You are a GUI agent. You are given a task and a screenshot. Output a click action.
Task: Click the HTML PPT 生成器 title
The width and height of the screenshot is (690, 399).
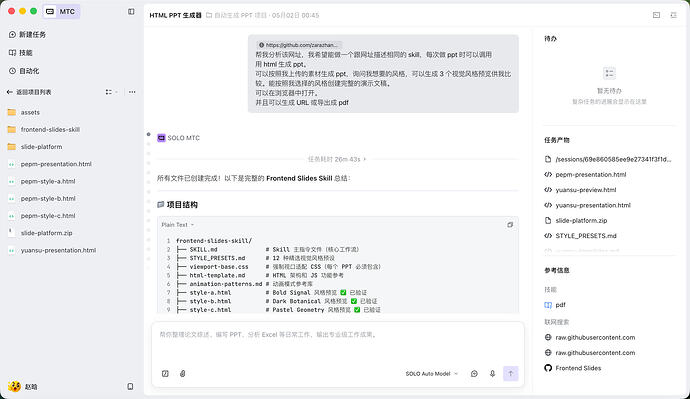(175, 15)
